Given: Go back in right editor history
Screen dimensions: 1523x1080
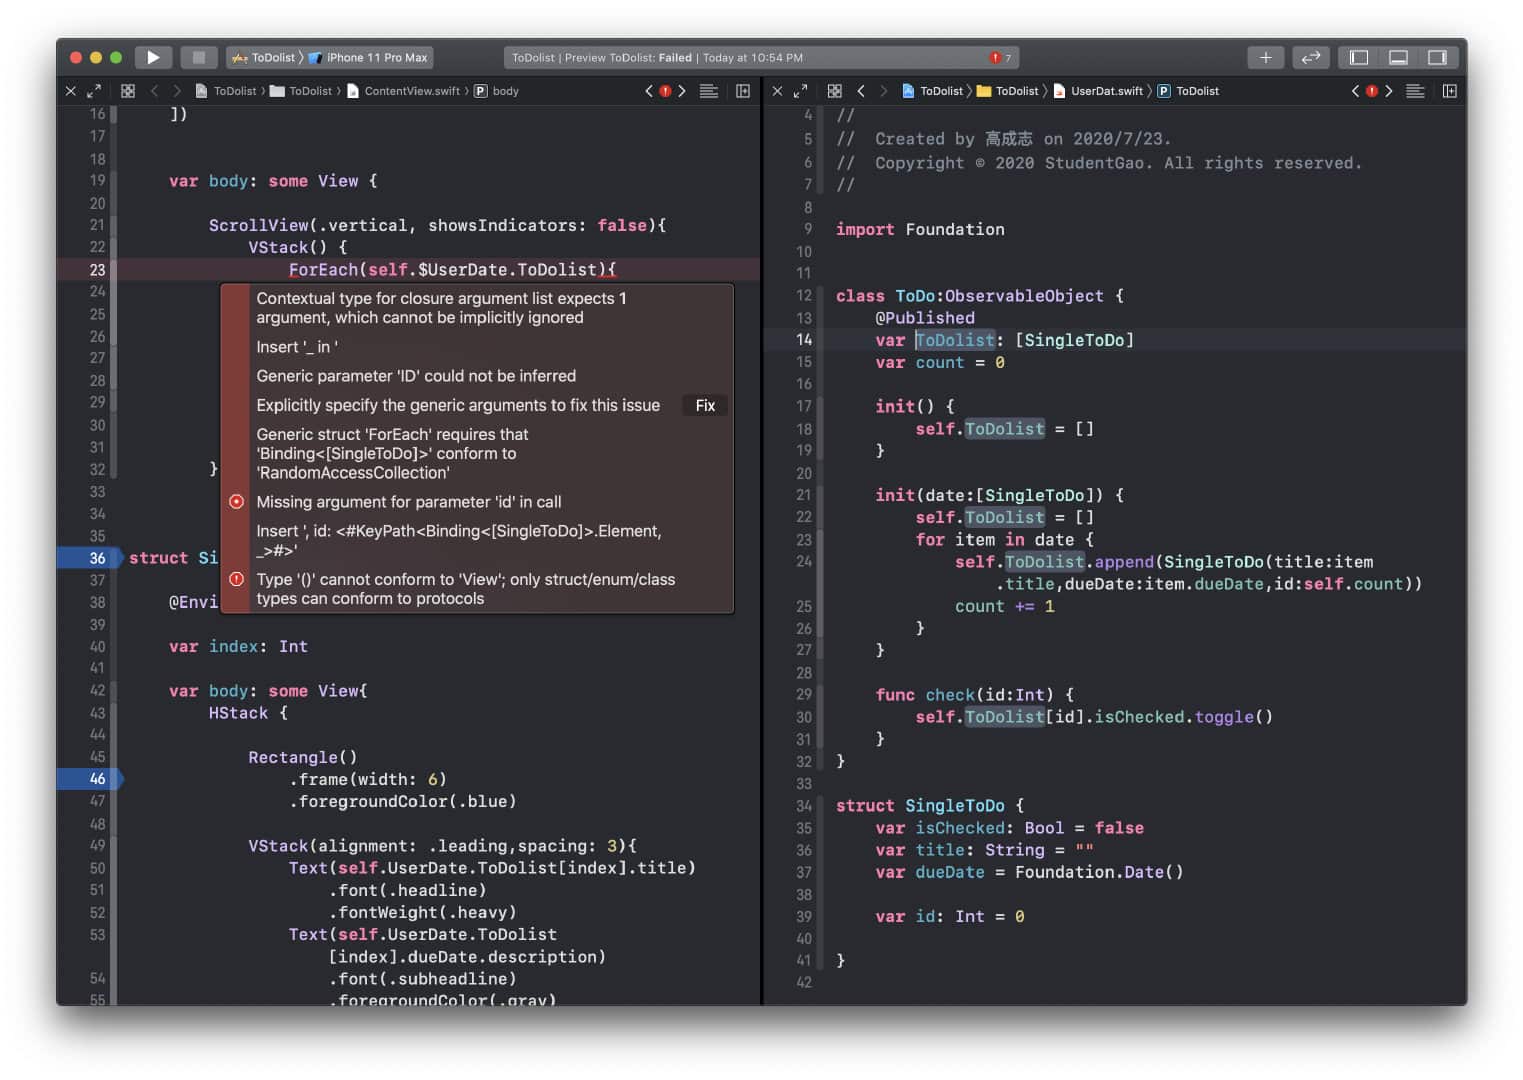Looking at the screenshot, I should [x=861, y=91].
